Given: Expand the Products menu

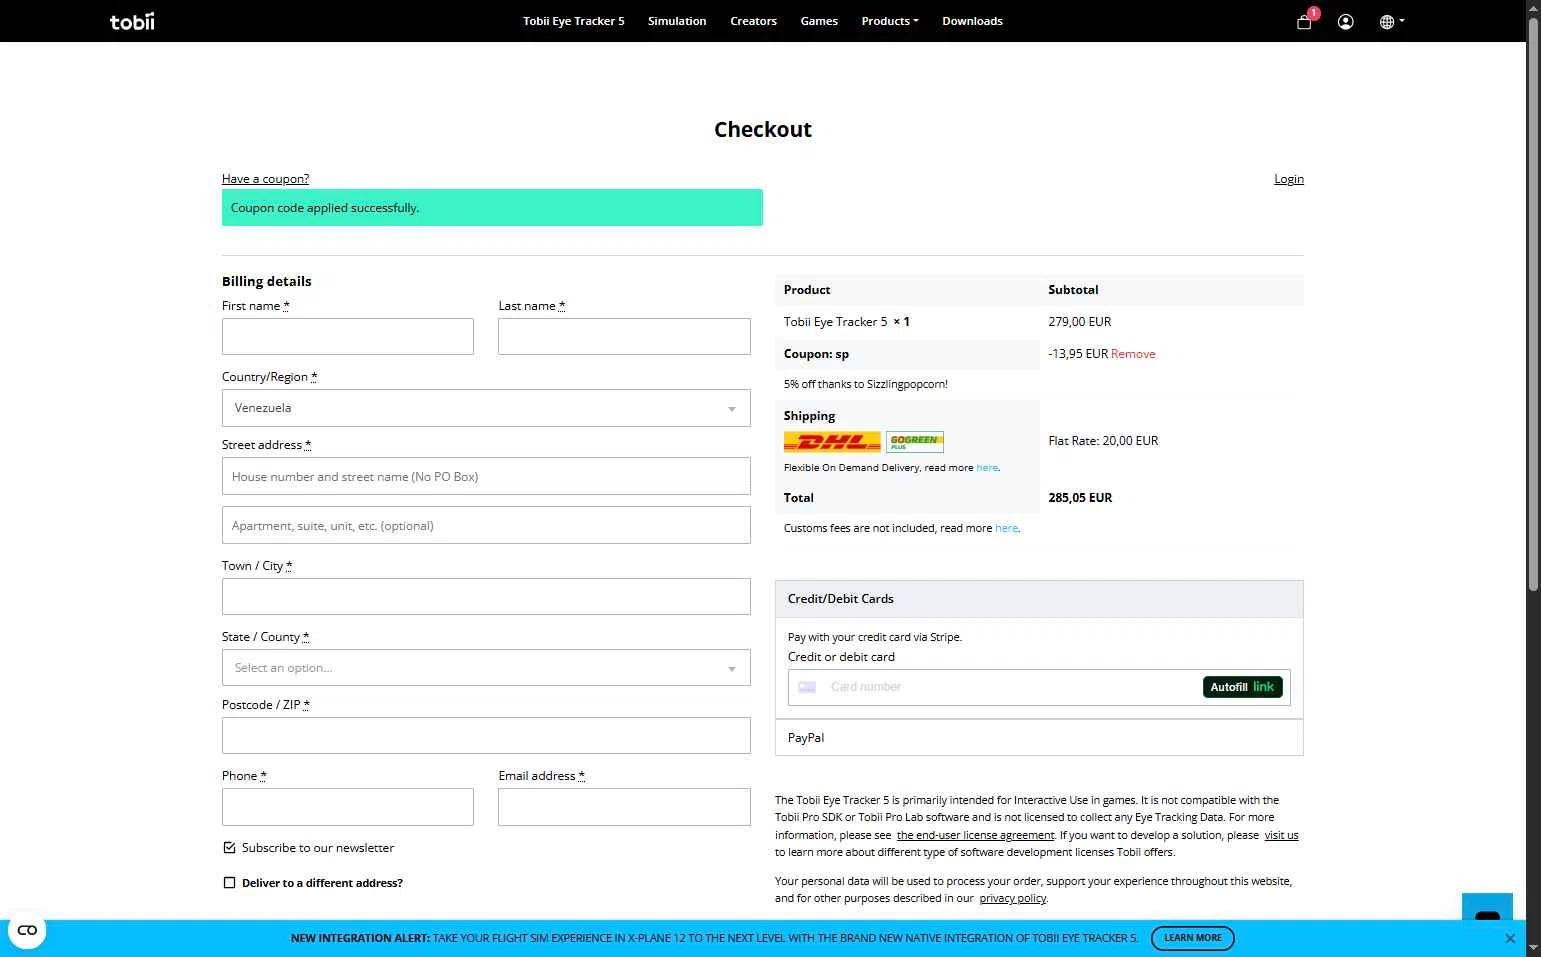Looking at the screenshot, I should click(890, 21).
